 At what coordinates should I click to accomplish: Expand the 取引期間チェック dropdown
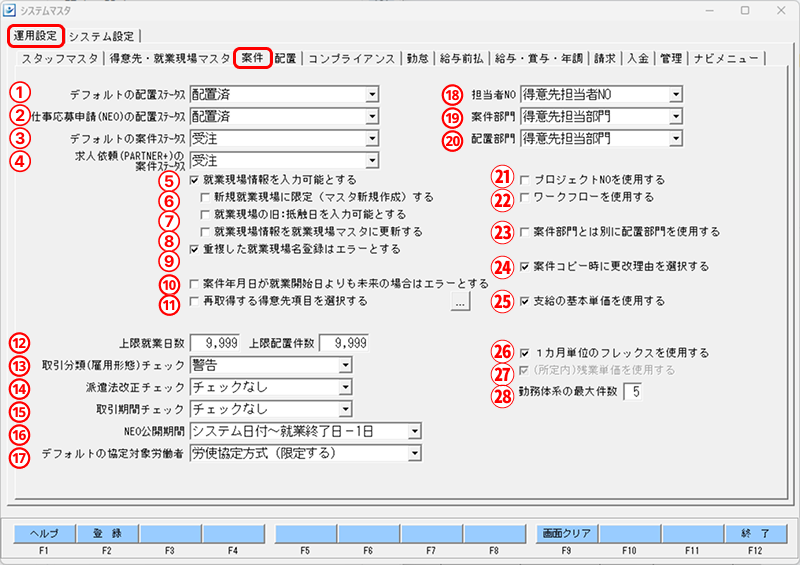pos(345,409)
